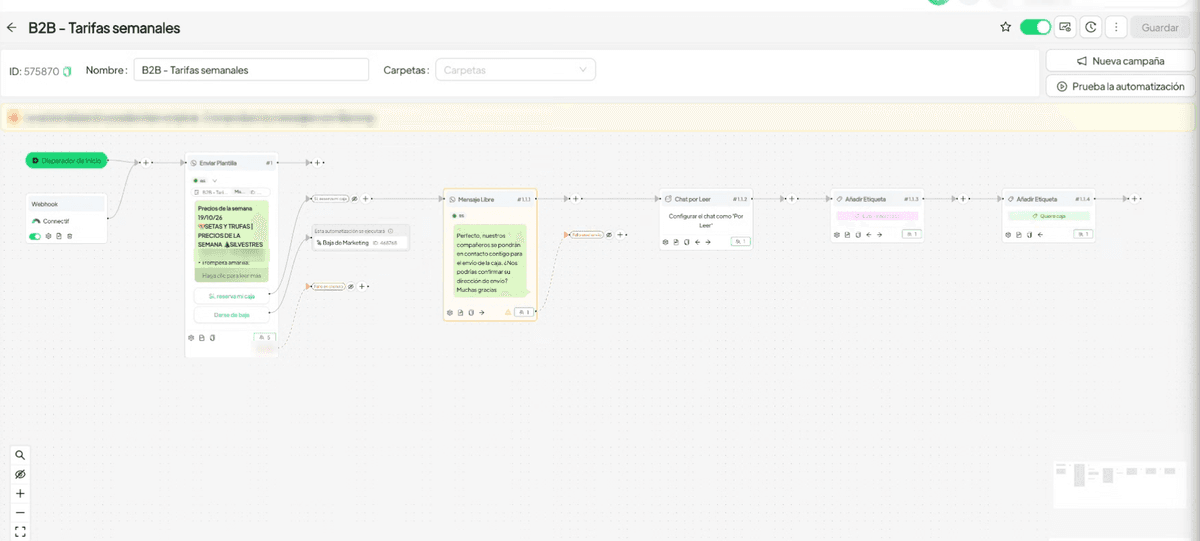This screenshot has width=1200, height=541.
Task: Toggle visibility with the crossed-eye canvas tool
Action: pyautogui.click(x=20, y=474)
